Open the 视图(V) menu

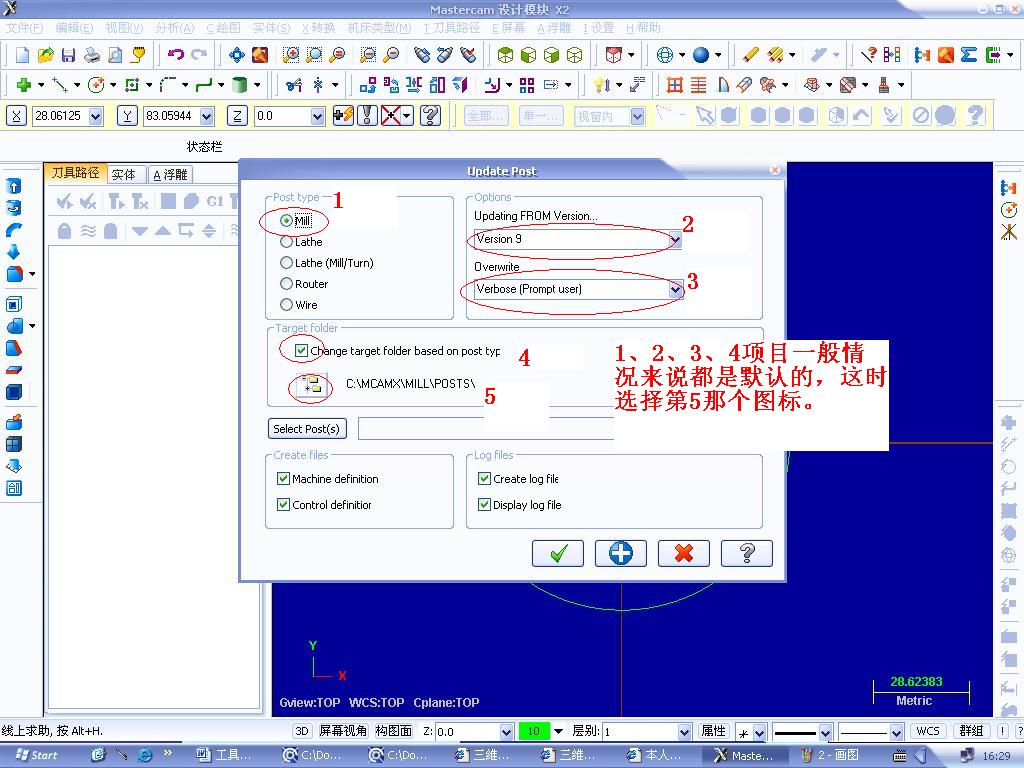click(124, 28)
